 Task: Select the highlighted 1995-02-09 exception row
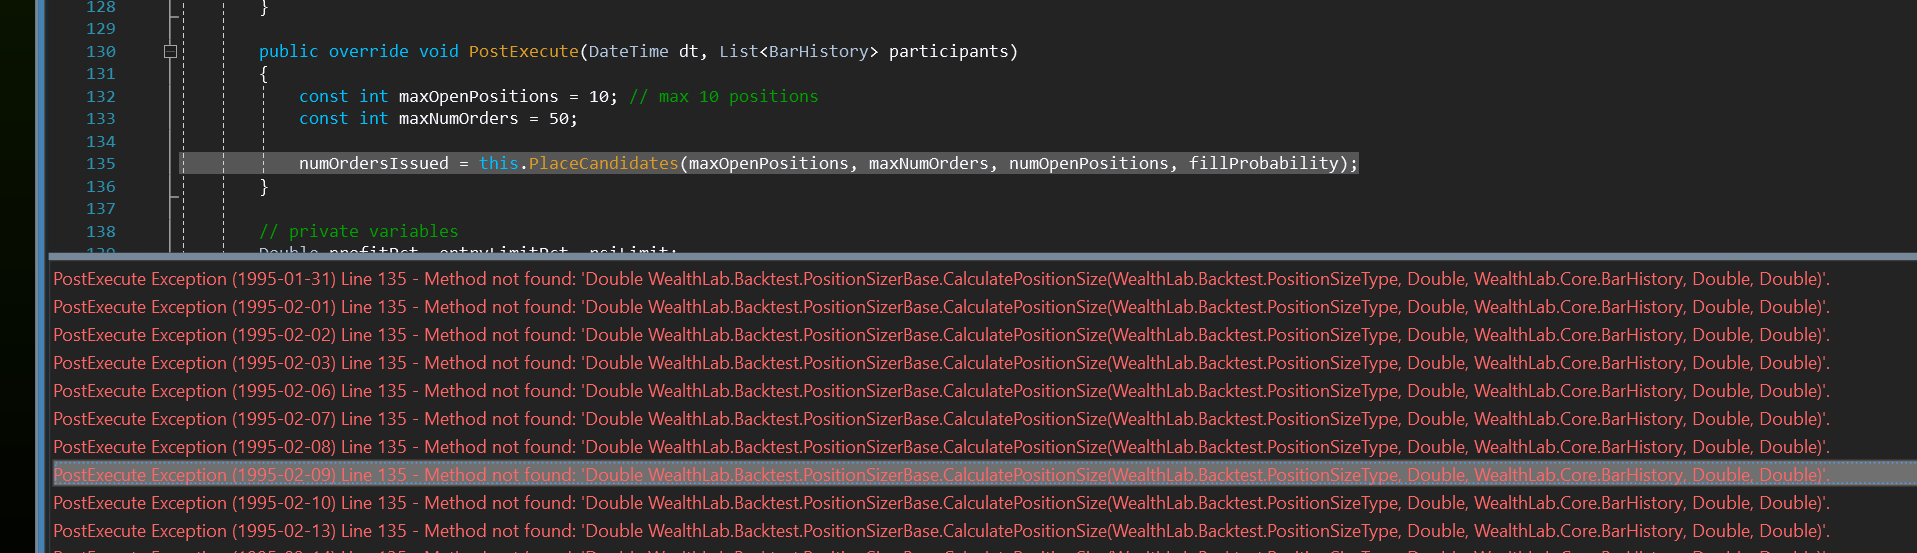pyautogui.click(x=940, y=476)
